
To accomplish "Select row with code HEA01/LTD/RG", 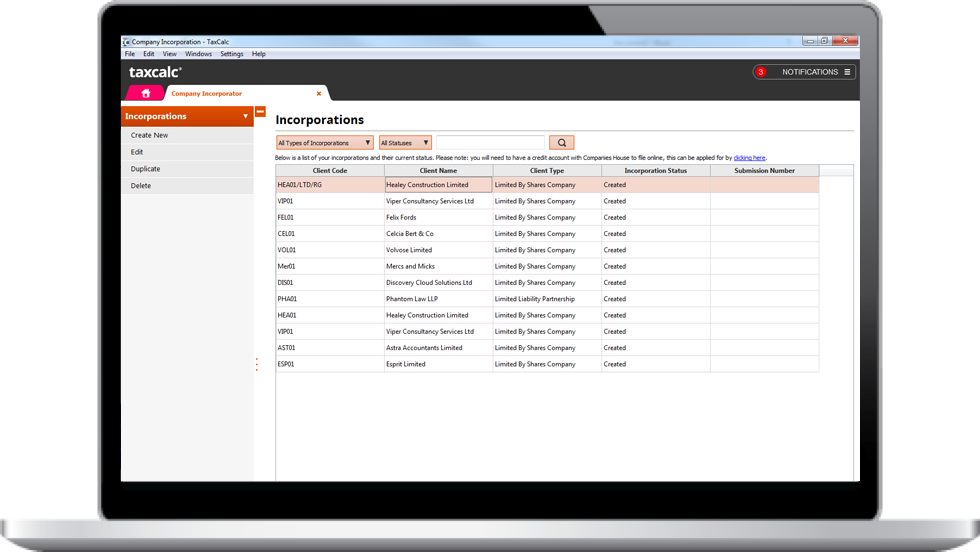I will 547,185.
